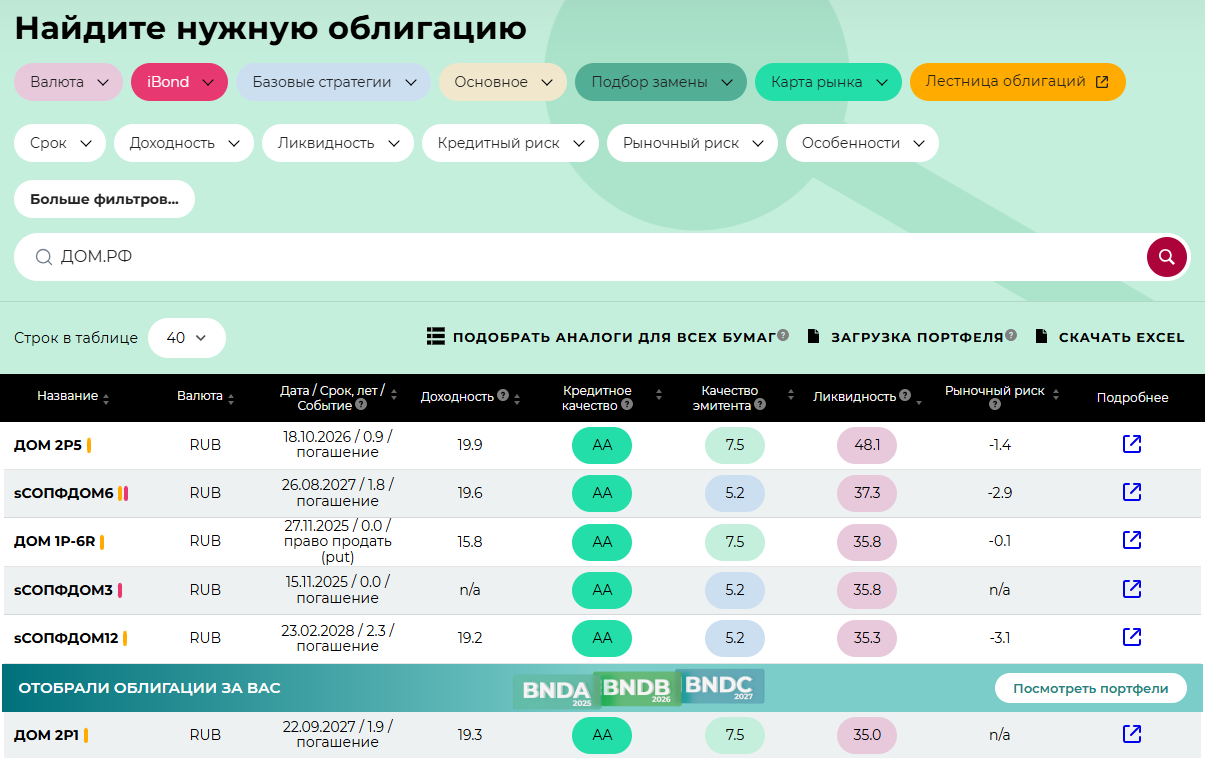Open details icon for sСОПФДОМ6 row
Screen dimensions: 1207x758
1132,492
